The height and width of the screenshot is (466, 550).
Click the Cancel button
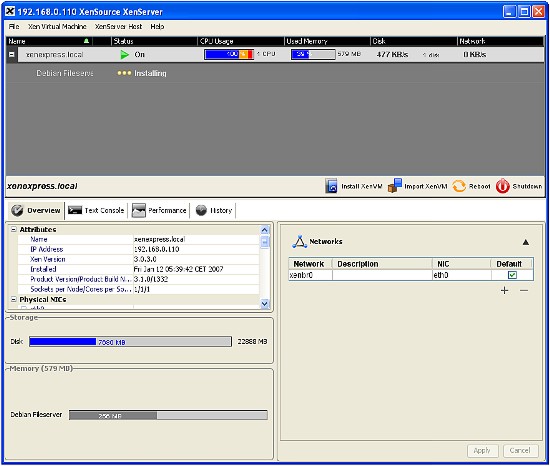(520, 451)
